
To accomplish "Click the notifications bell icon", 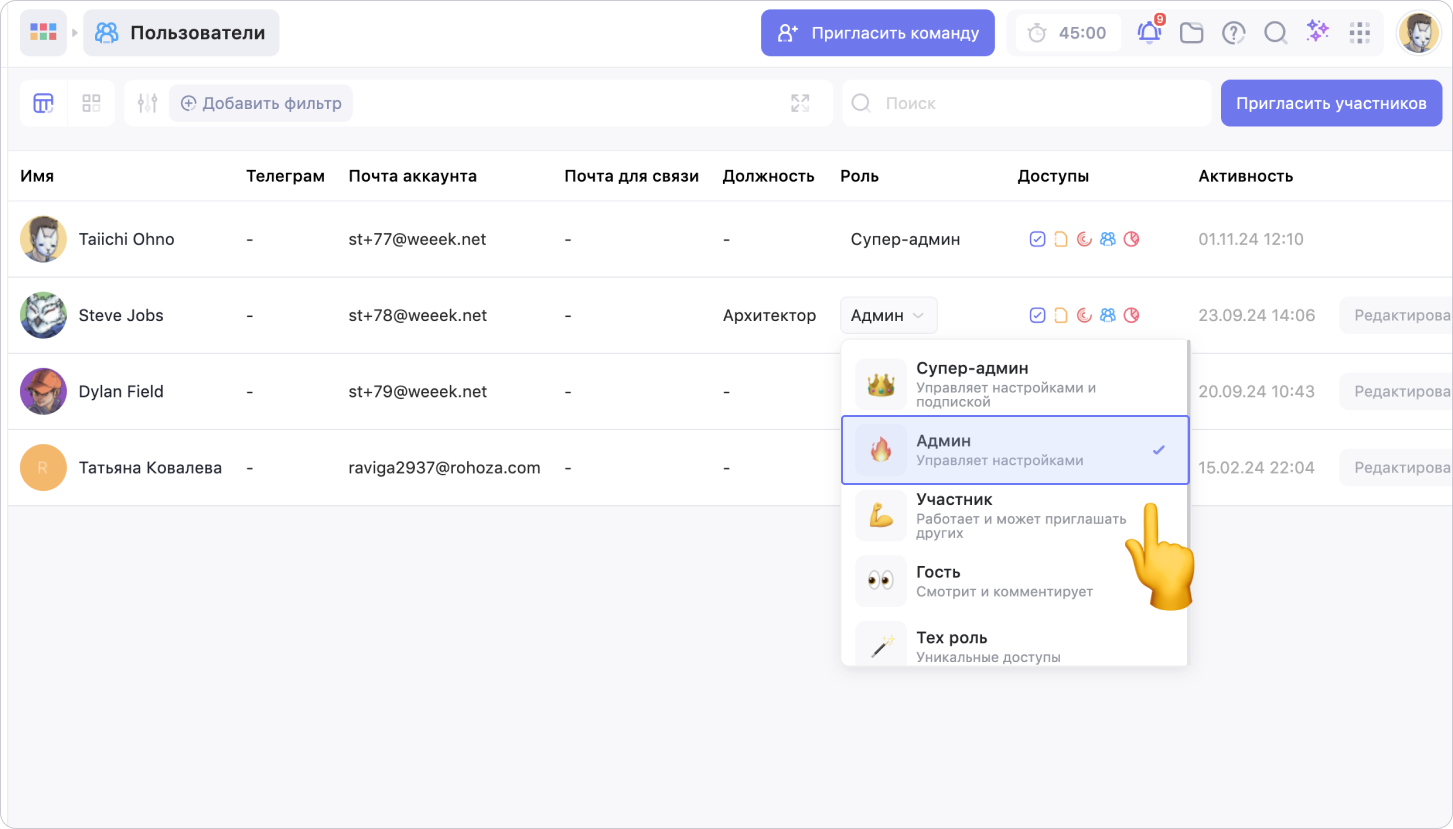I will tap(1149, 33).
